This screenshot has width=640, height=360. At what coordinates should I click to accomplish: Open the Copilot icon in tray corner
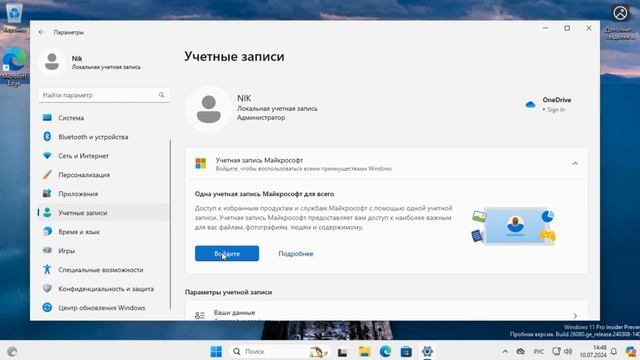click(x=631, y=351)
